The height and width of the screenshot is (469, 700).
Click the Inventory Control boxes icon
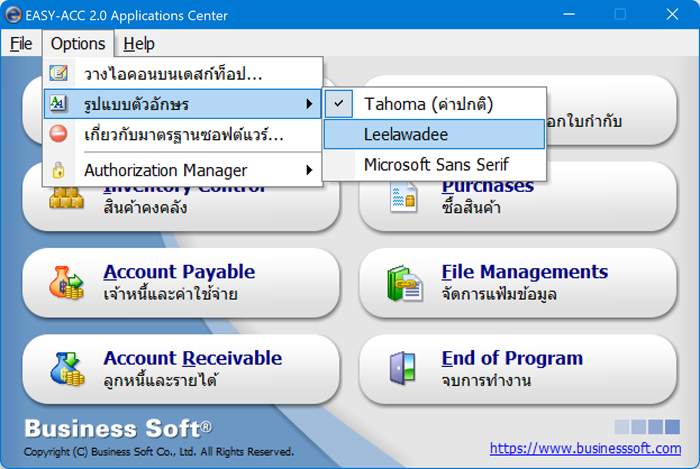tap(66, 197)
